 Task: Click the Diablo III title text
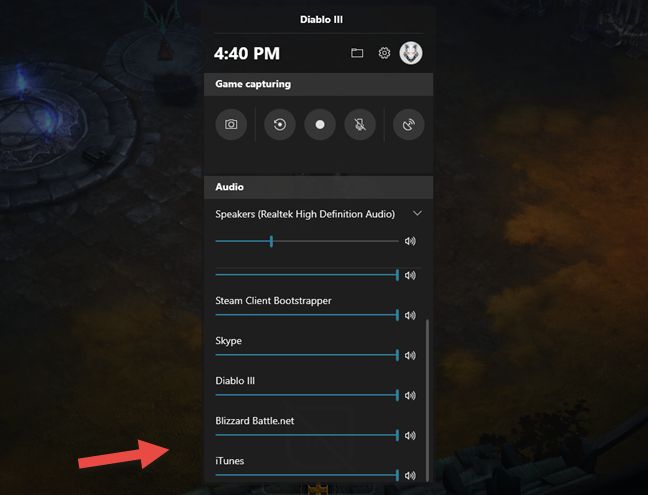tap(322, 19)
